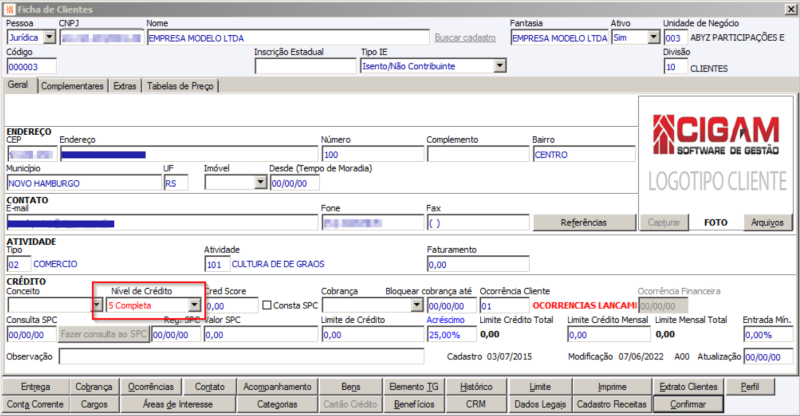Click the Capturar photo button
The width and height of the screenshot is (800, 416).
(x=664, y=223)
